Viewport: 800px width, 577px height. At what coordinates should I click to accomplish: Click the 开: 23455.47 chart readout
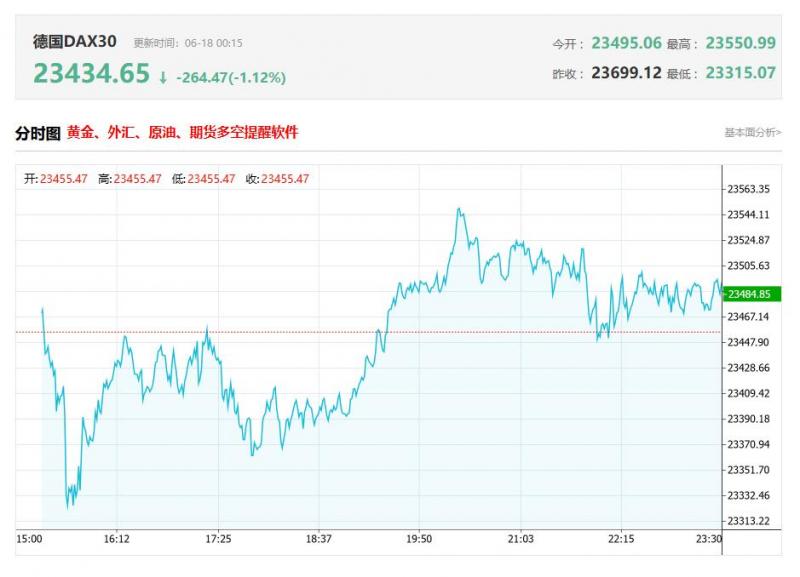pyautogui.click(x=56, y=179)
